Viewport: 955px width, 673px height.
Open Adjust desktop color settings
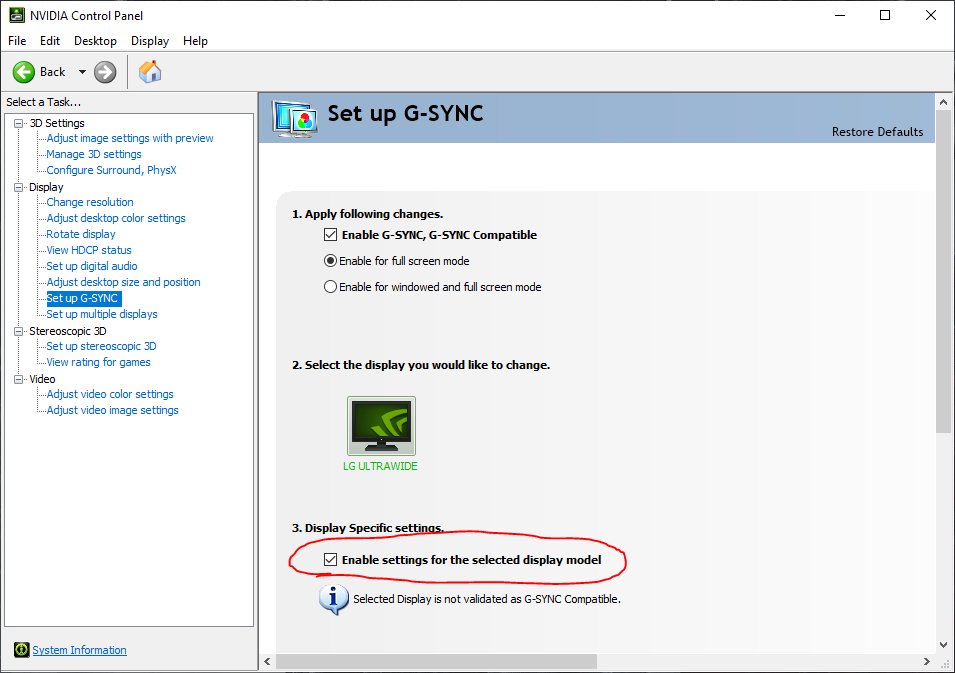(x=116, y=218)
